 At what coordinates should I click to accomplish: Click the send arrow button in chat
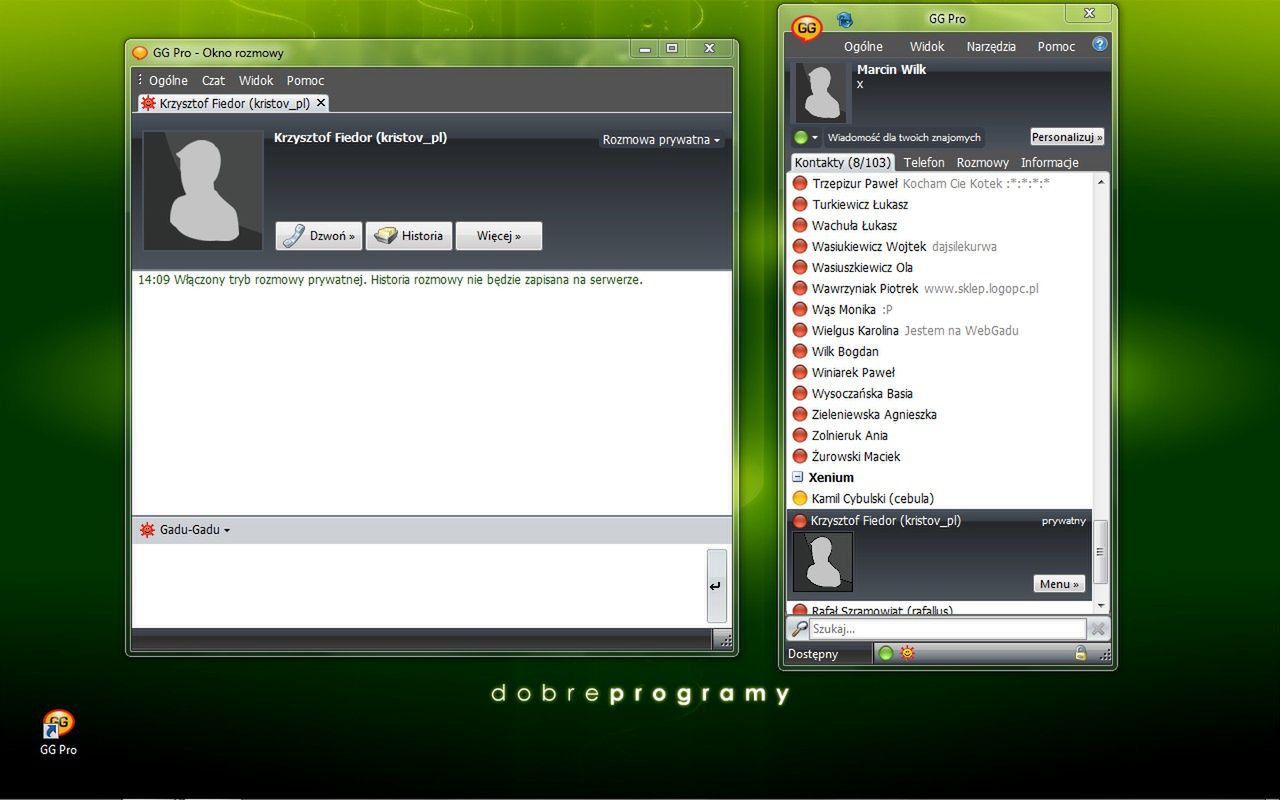[716, 586]
